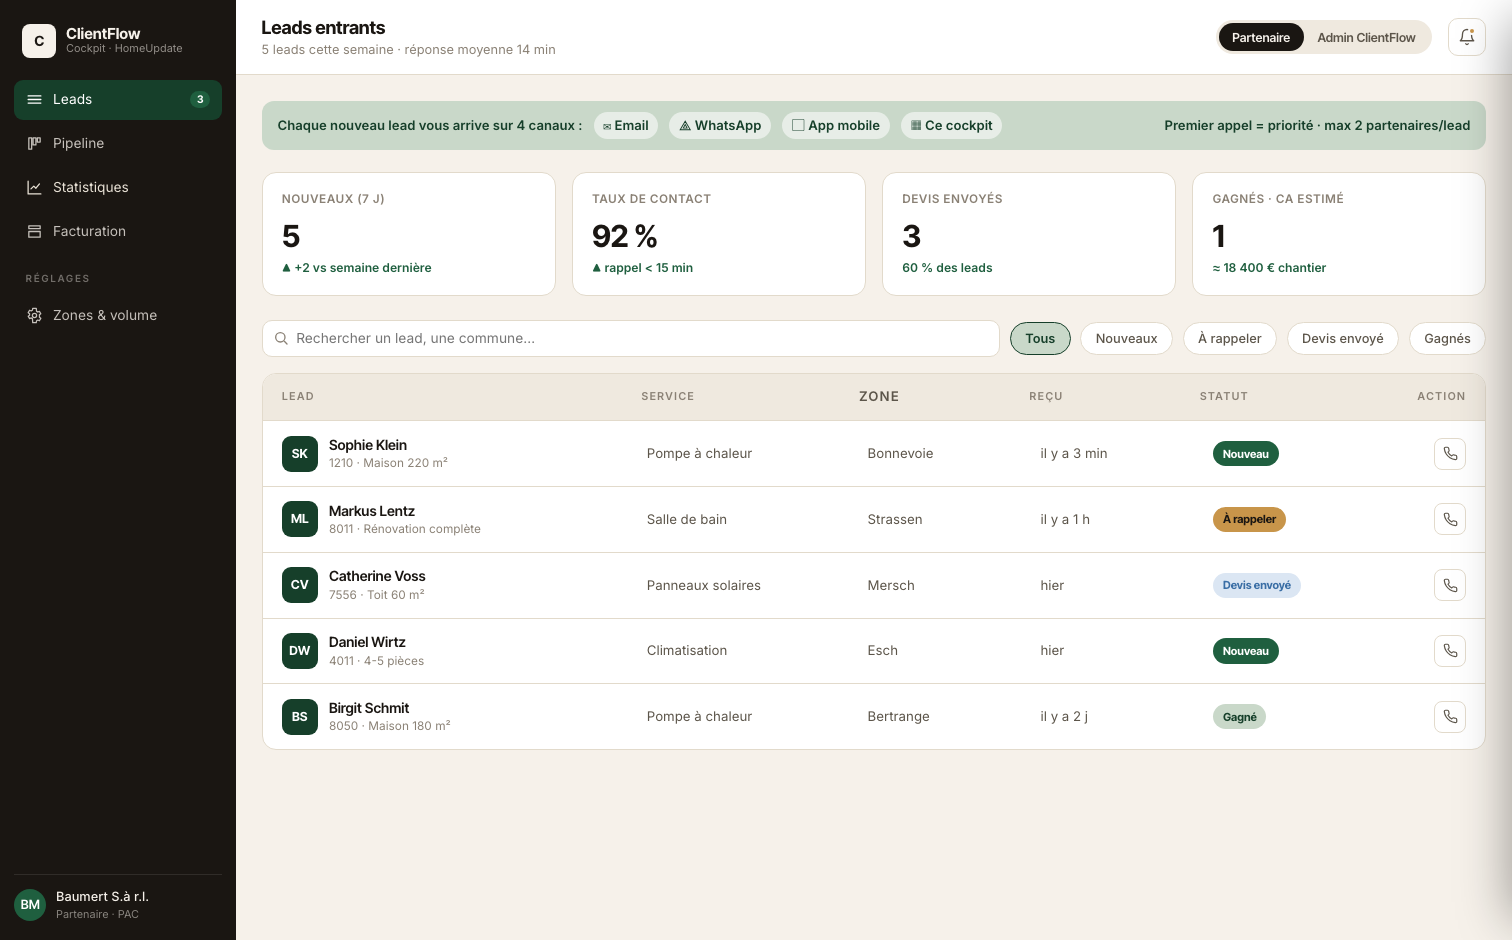Click the Nouveau badge for Daniel Wirtz
The image size is (1512, 940).
(x=1245, y=651)
